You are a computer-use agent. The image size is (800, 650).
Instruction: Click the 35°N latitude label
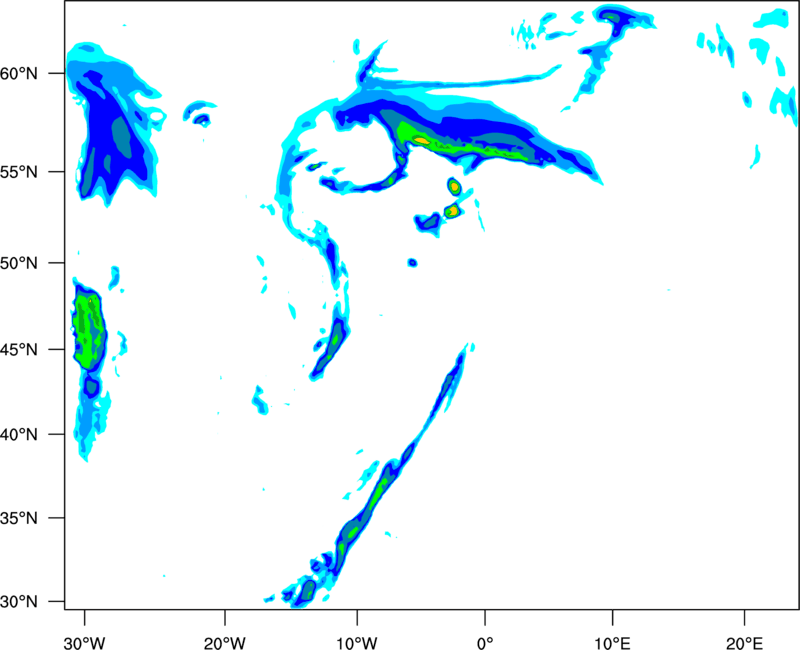click(19, 518)
